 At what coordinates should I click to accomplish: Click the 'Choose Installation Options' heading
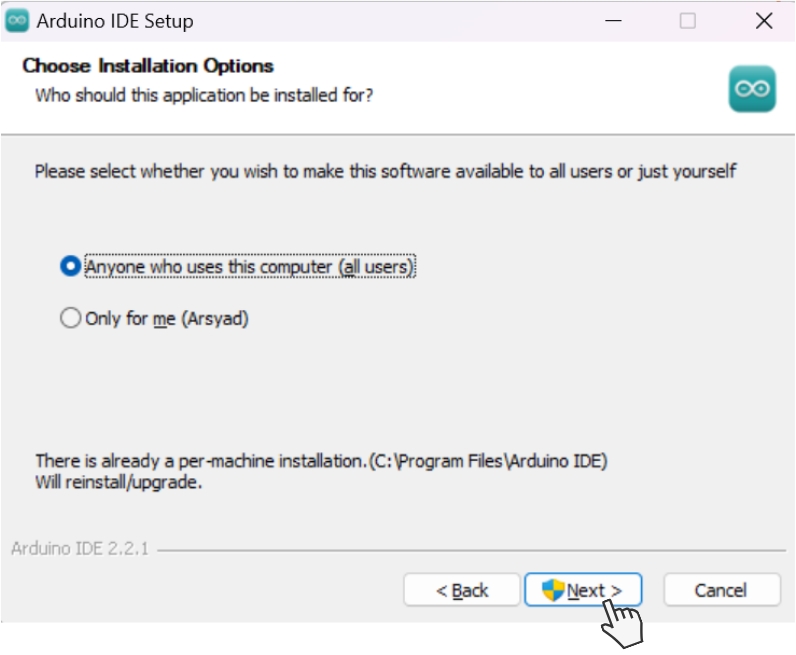(x=148, y=66)
